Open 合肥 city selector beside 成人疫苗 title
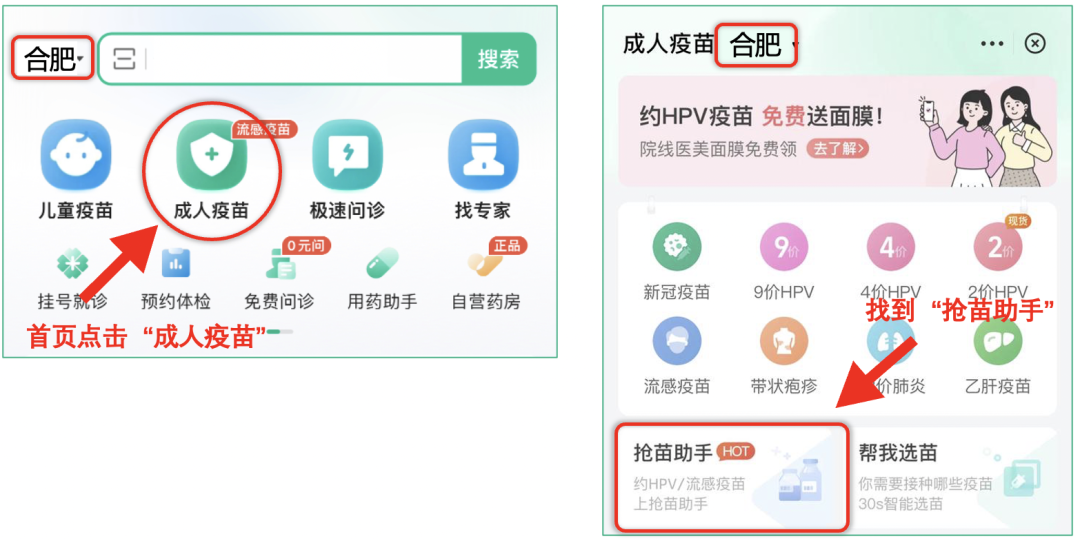The height and width of the screenshot is (543, 1080). 757,45
